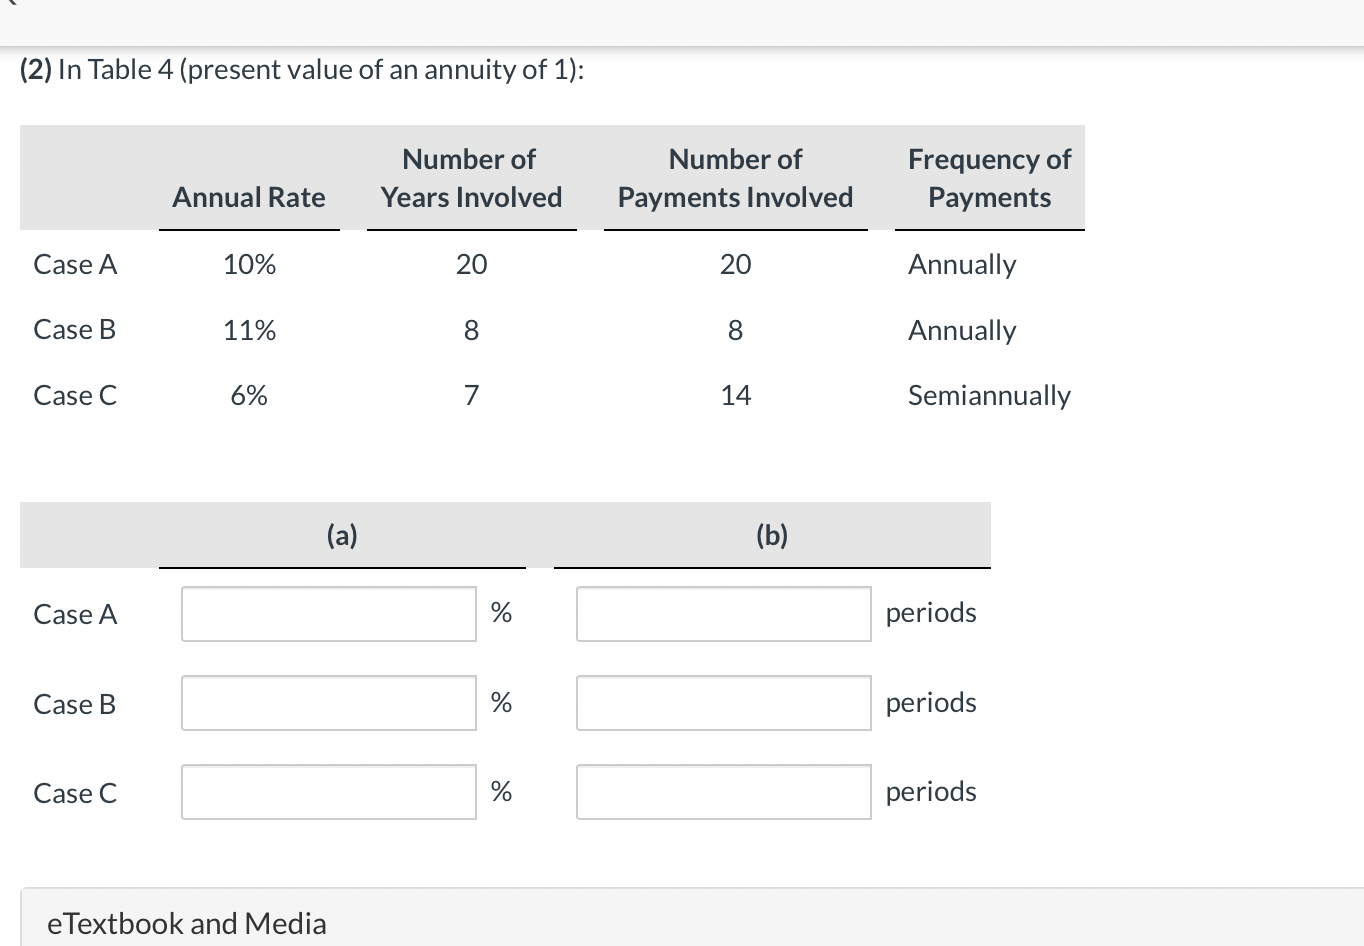Viewport: 1364px width, 946px height.
Task: Click Case B percentage answer field
Action: pos(328,703)
